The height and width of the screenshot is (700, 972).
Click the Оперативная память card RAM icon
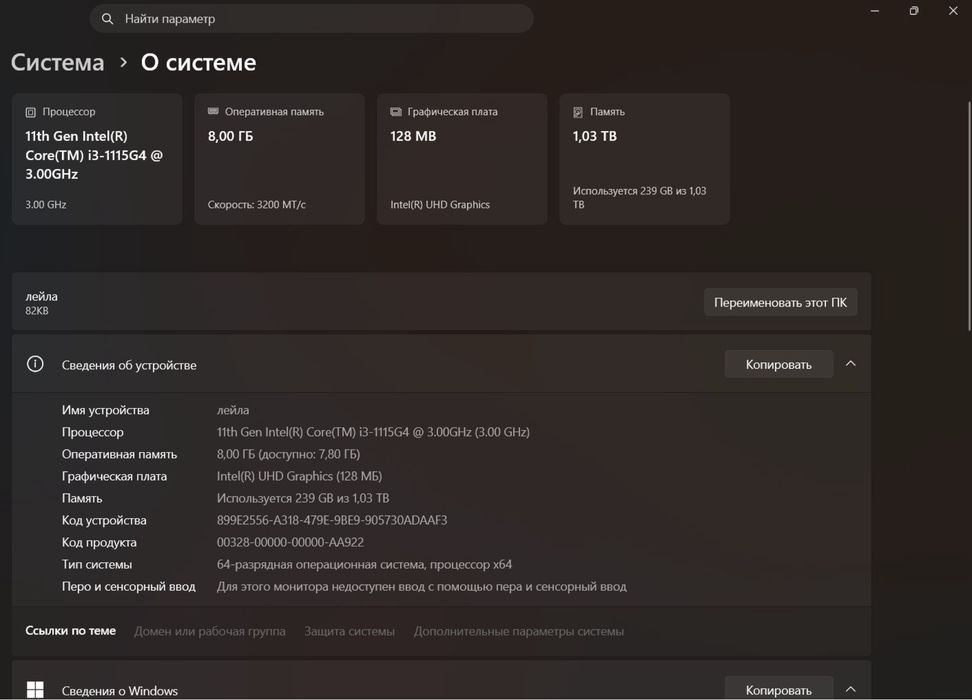213,112
